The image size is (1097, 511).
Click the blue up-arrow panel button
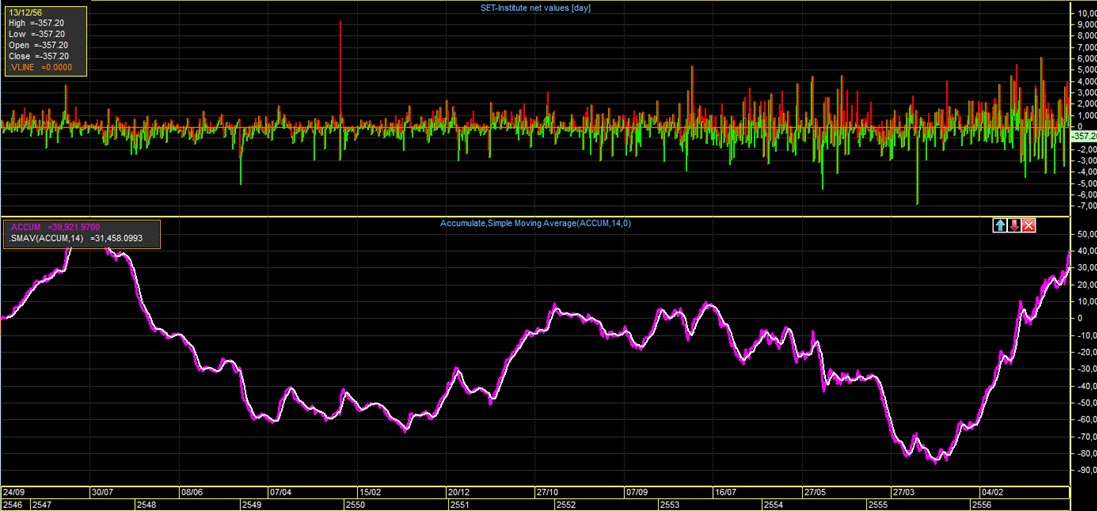pyautogui.click(x=999, y=225)
